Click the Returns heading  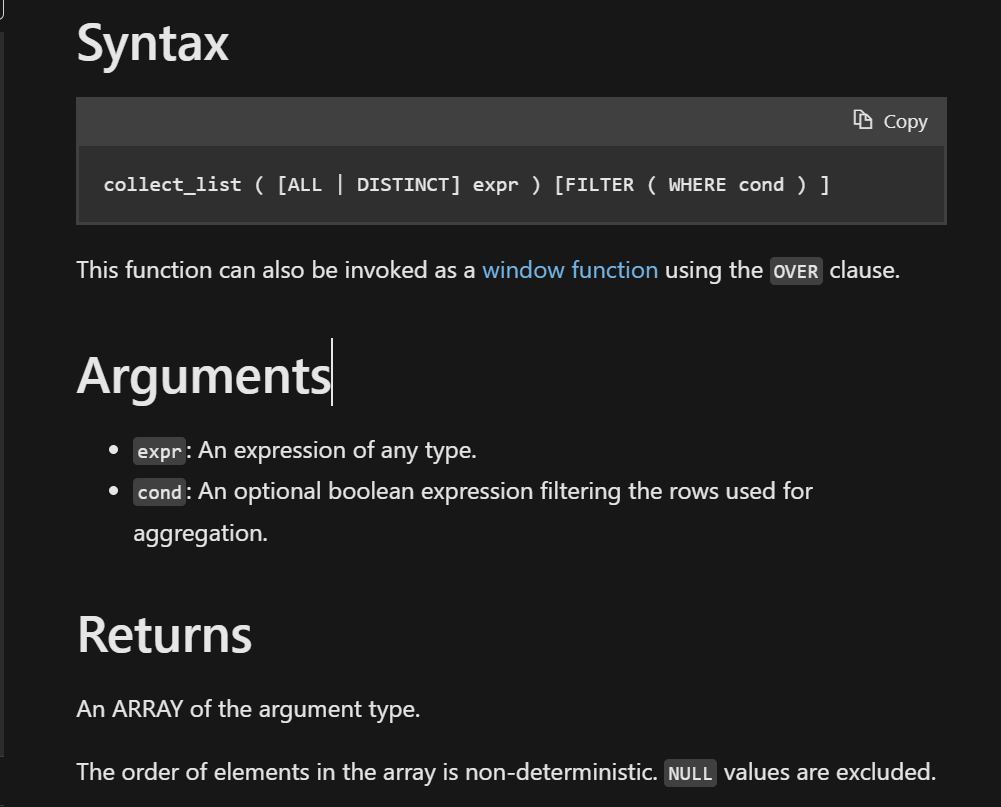point(163,634)
